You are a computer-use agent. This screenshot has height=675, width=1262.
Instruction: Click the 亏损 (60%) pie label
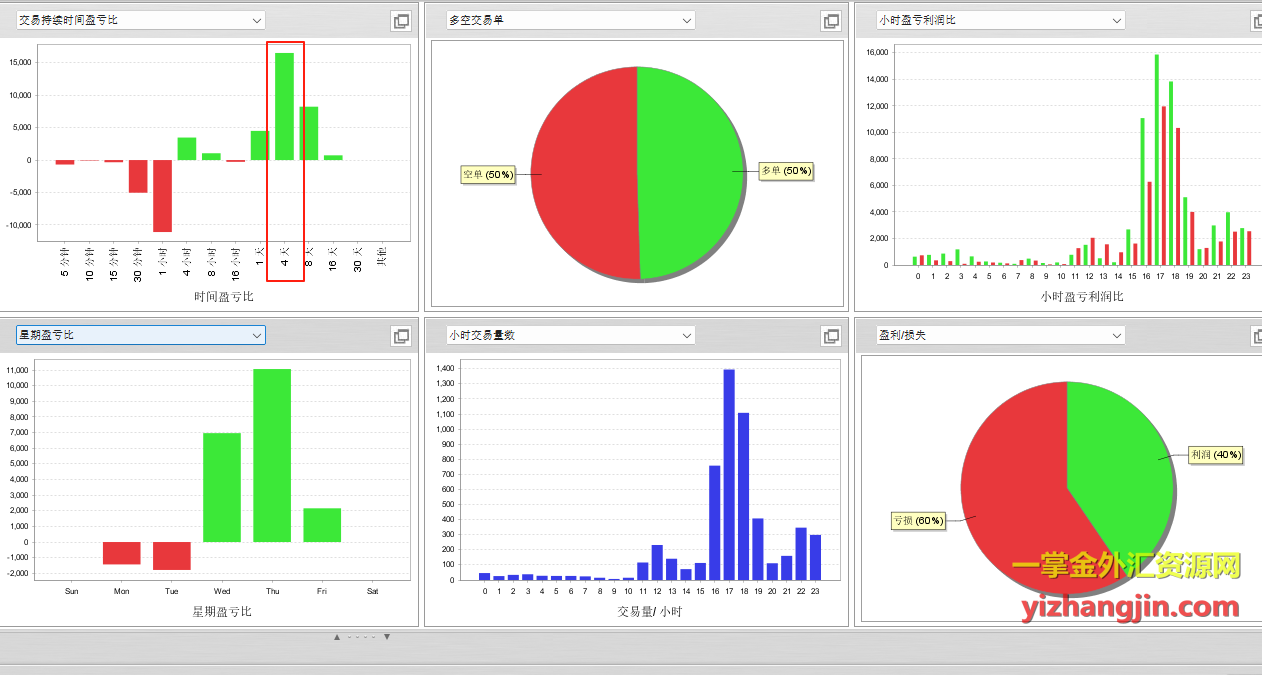click(918, 521)
